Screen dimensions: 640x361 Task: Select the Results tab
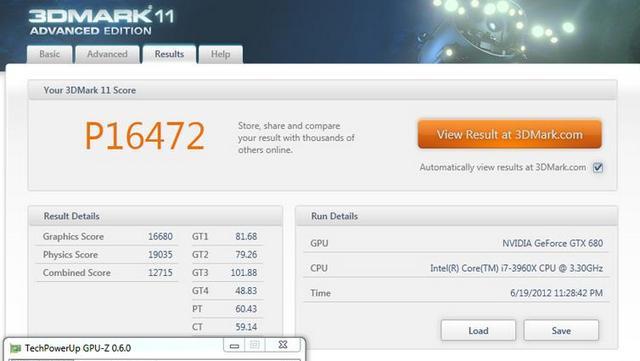(x=169, y=54)
